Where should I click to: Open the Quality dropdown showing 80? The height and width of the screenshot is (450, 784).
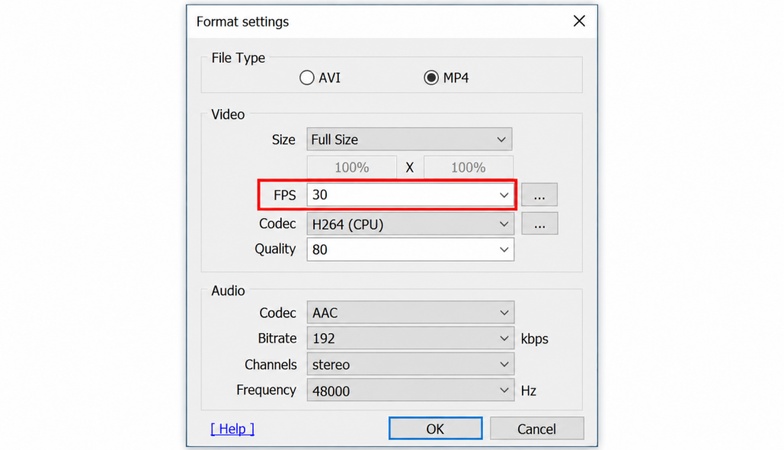[x=410, y=250]
